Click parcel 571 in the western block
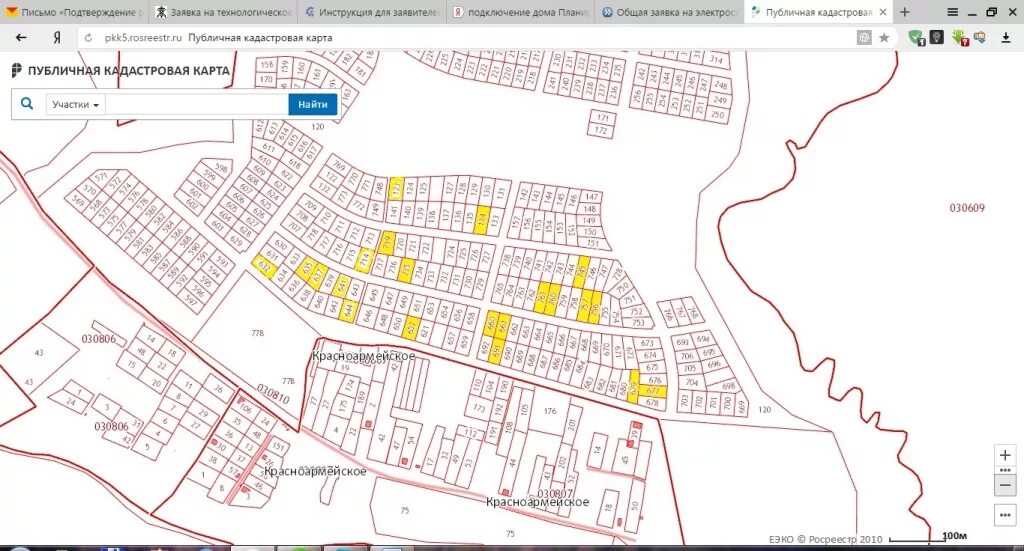This screenshot has height=551, width=1024. pyautogui.click(x=101, y=177)
